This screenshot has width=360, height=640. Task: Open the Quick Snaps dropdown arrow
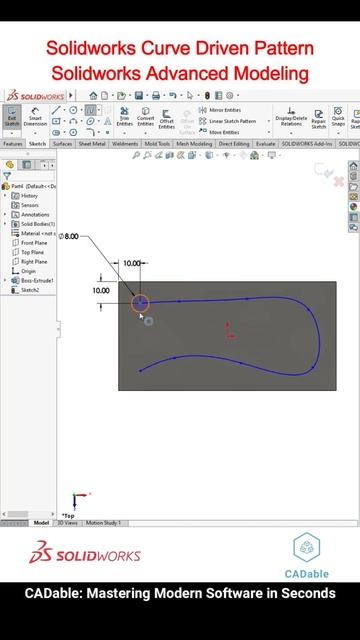coord(338,133)
